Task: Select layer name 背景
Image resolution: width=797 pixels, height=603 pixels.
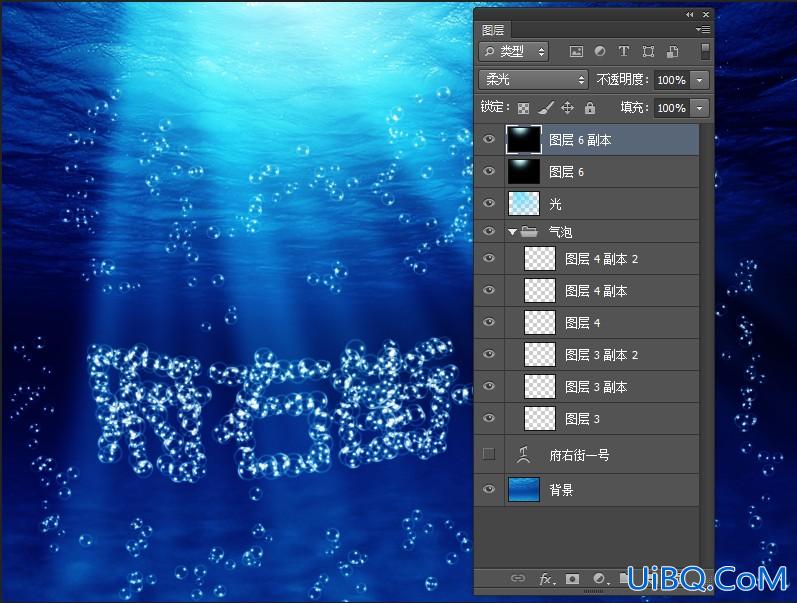Action: [561, 490]
